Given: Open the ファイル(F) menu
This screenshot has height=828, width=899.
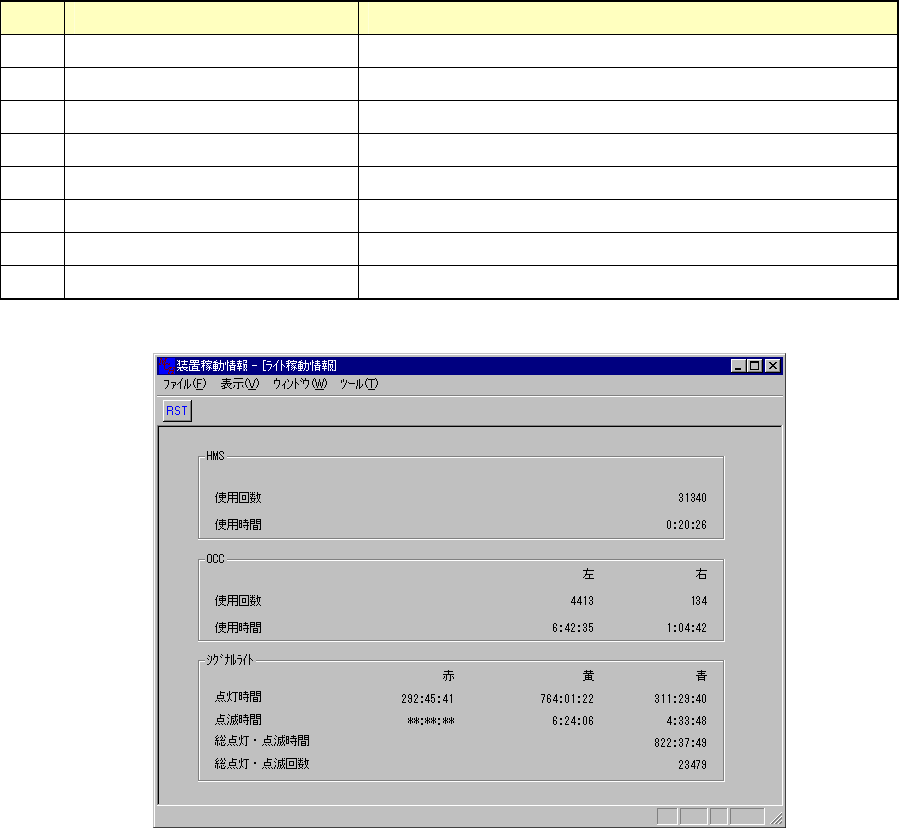Looking at the screenshot, I should coord(184,384).
